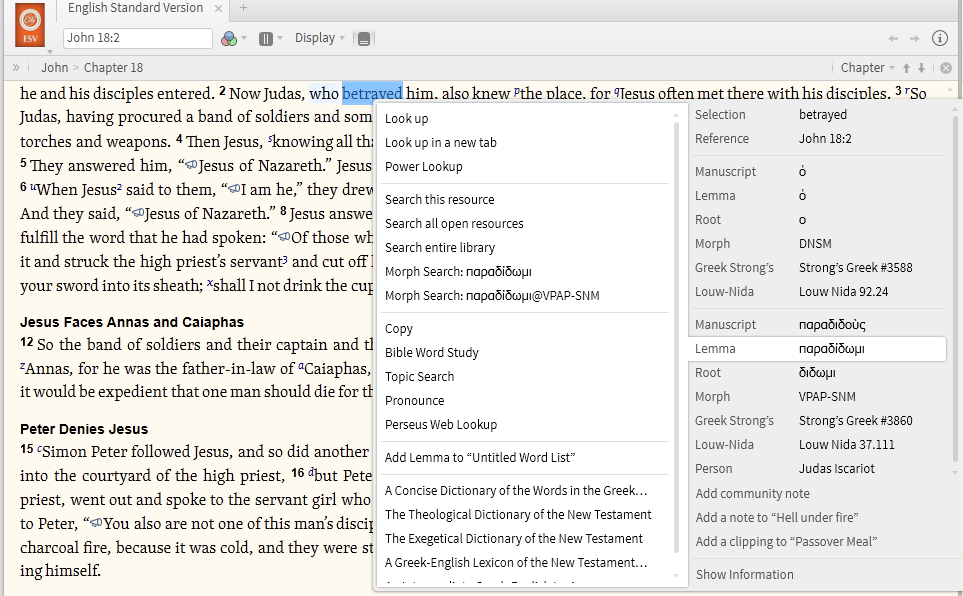Go forward with the right arrow

(914, 38)
